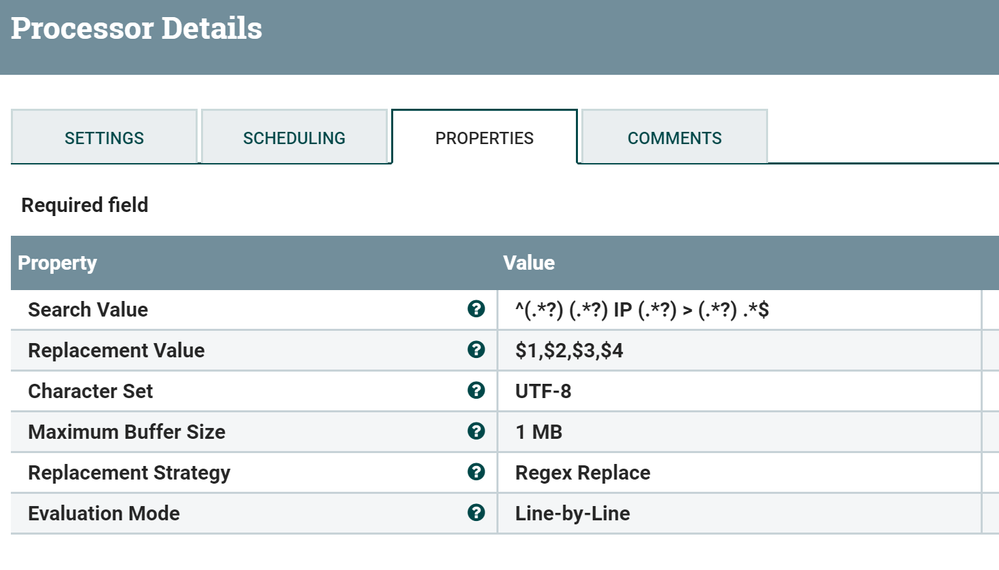Switch to the Settings tab
999x570 pixels.
104,138
